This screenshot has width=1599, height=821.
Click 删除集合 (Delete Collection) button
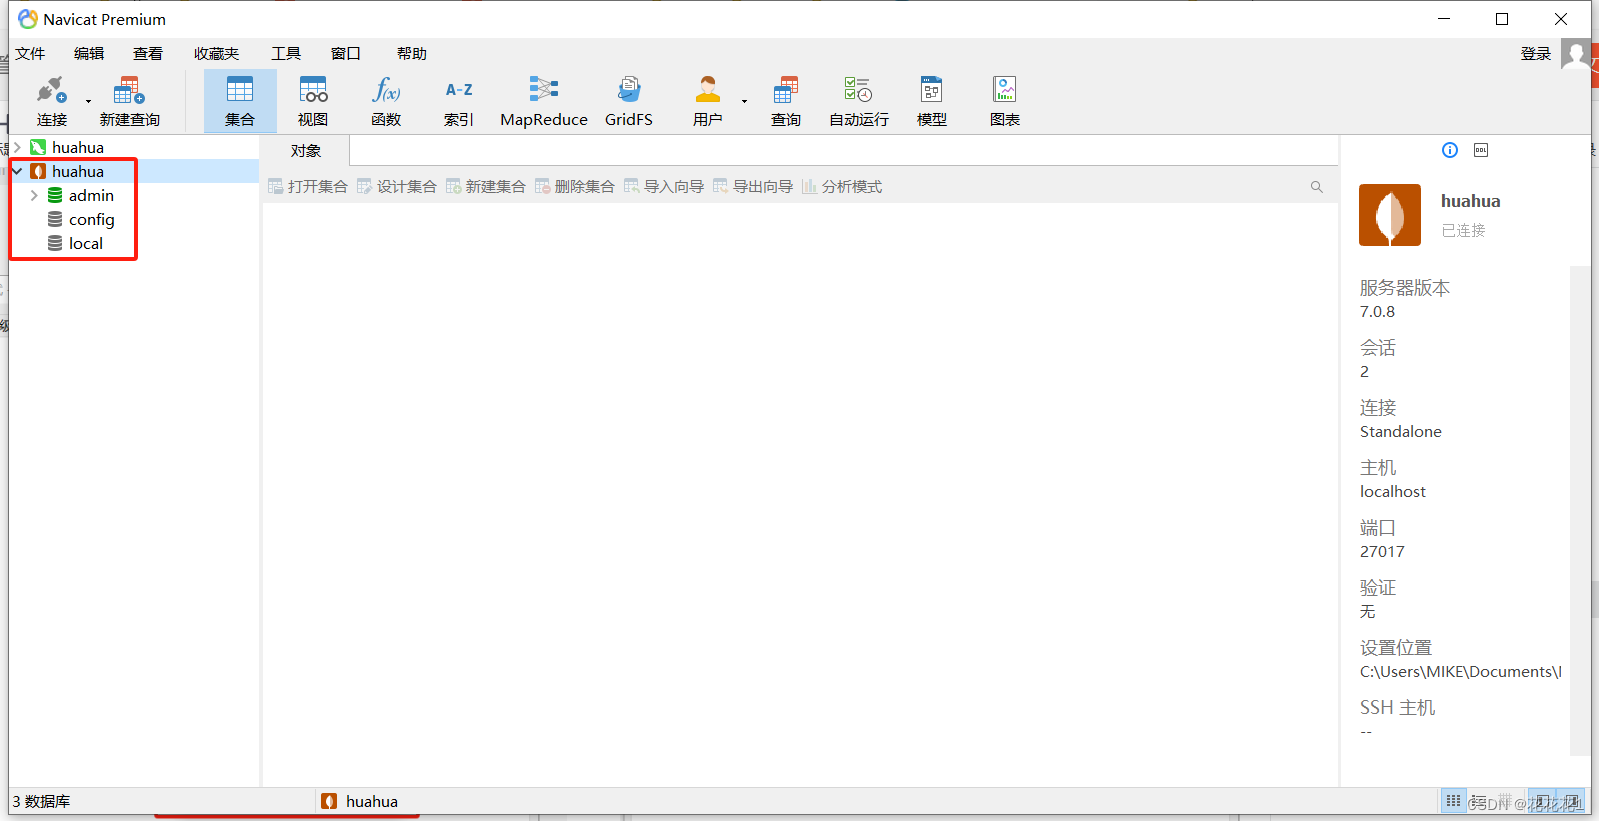tap(575, 187)
